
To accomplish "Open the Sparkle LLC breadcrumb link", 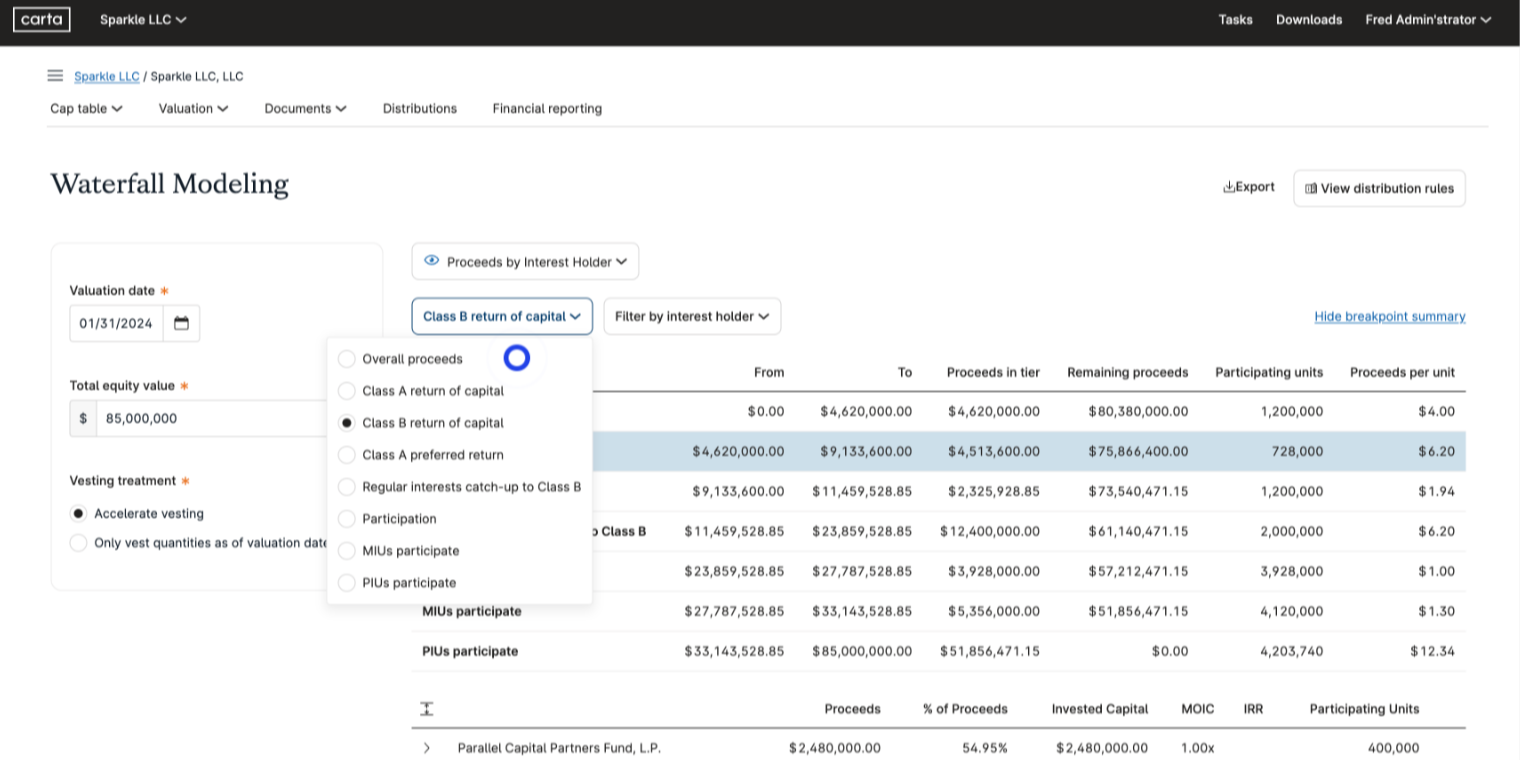I will pos(106,76).
